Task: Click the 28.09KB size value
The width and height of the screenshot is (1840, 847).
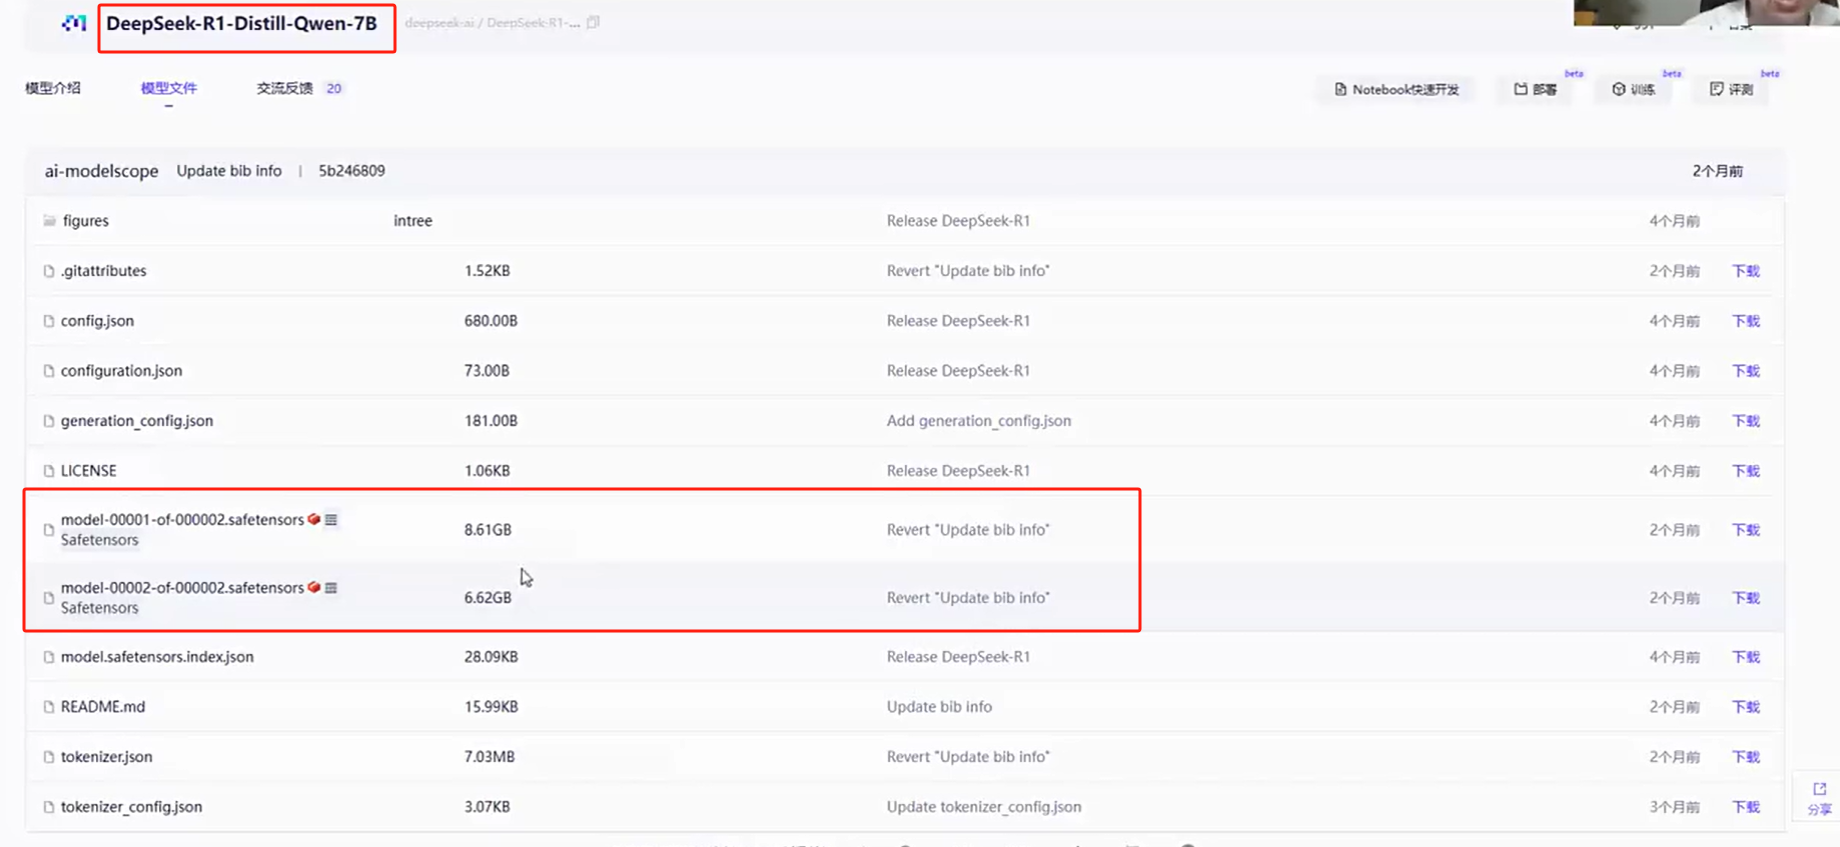Action: 491,657
